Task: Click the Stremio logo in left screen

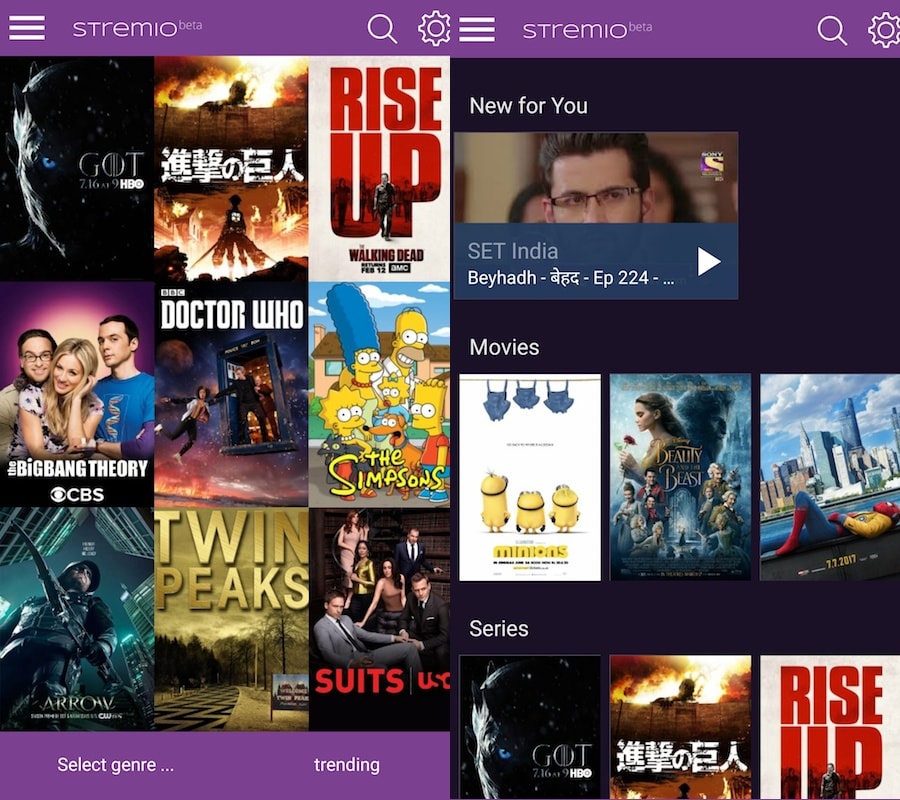Action: [x=137, y=28]
